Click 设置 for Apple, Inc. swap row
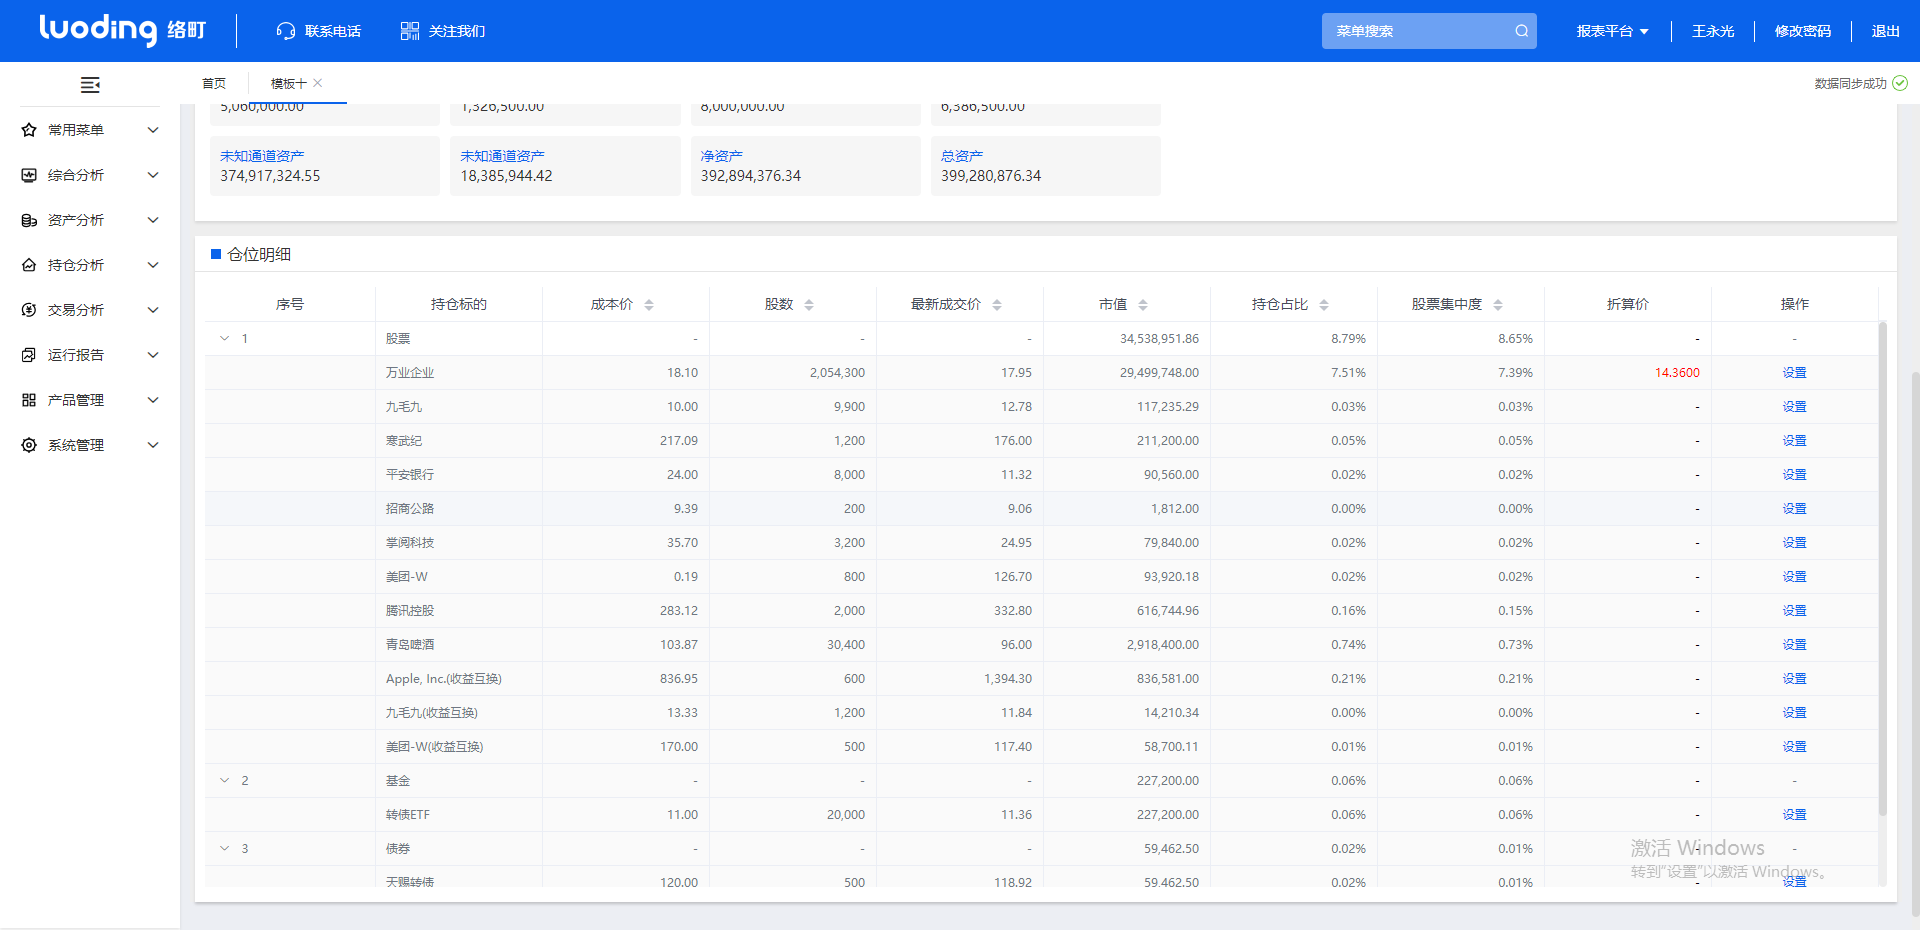This screenshot has height=930, width=1920. tap(1794, 678)
